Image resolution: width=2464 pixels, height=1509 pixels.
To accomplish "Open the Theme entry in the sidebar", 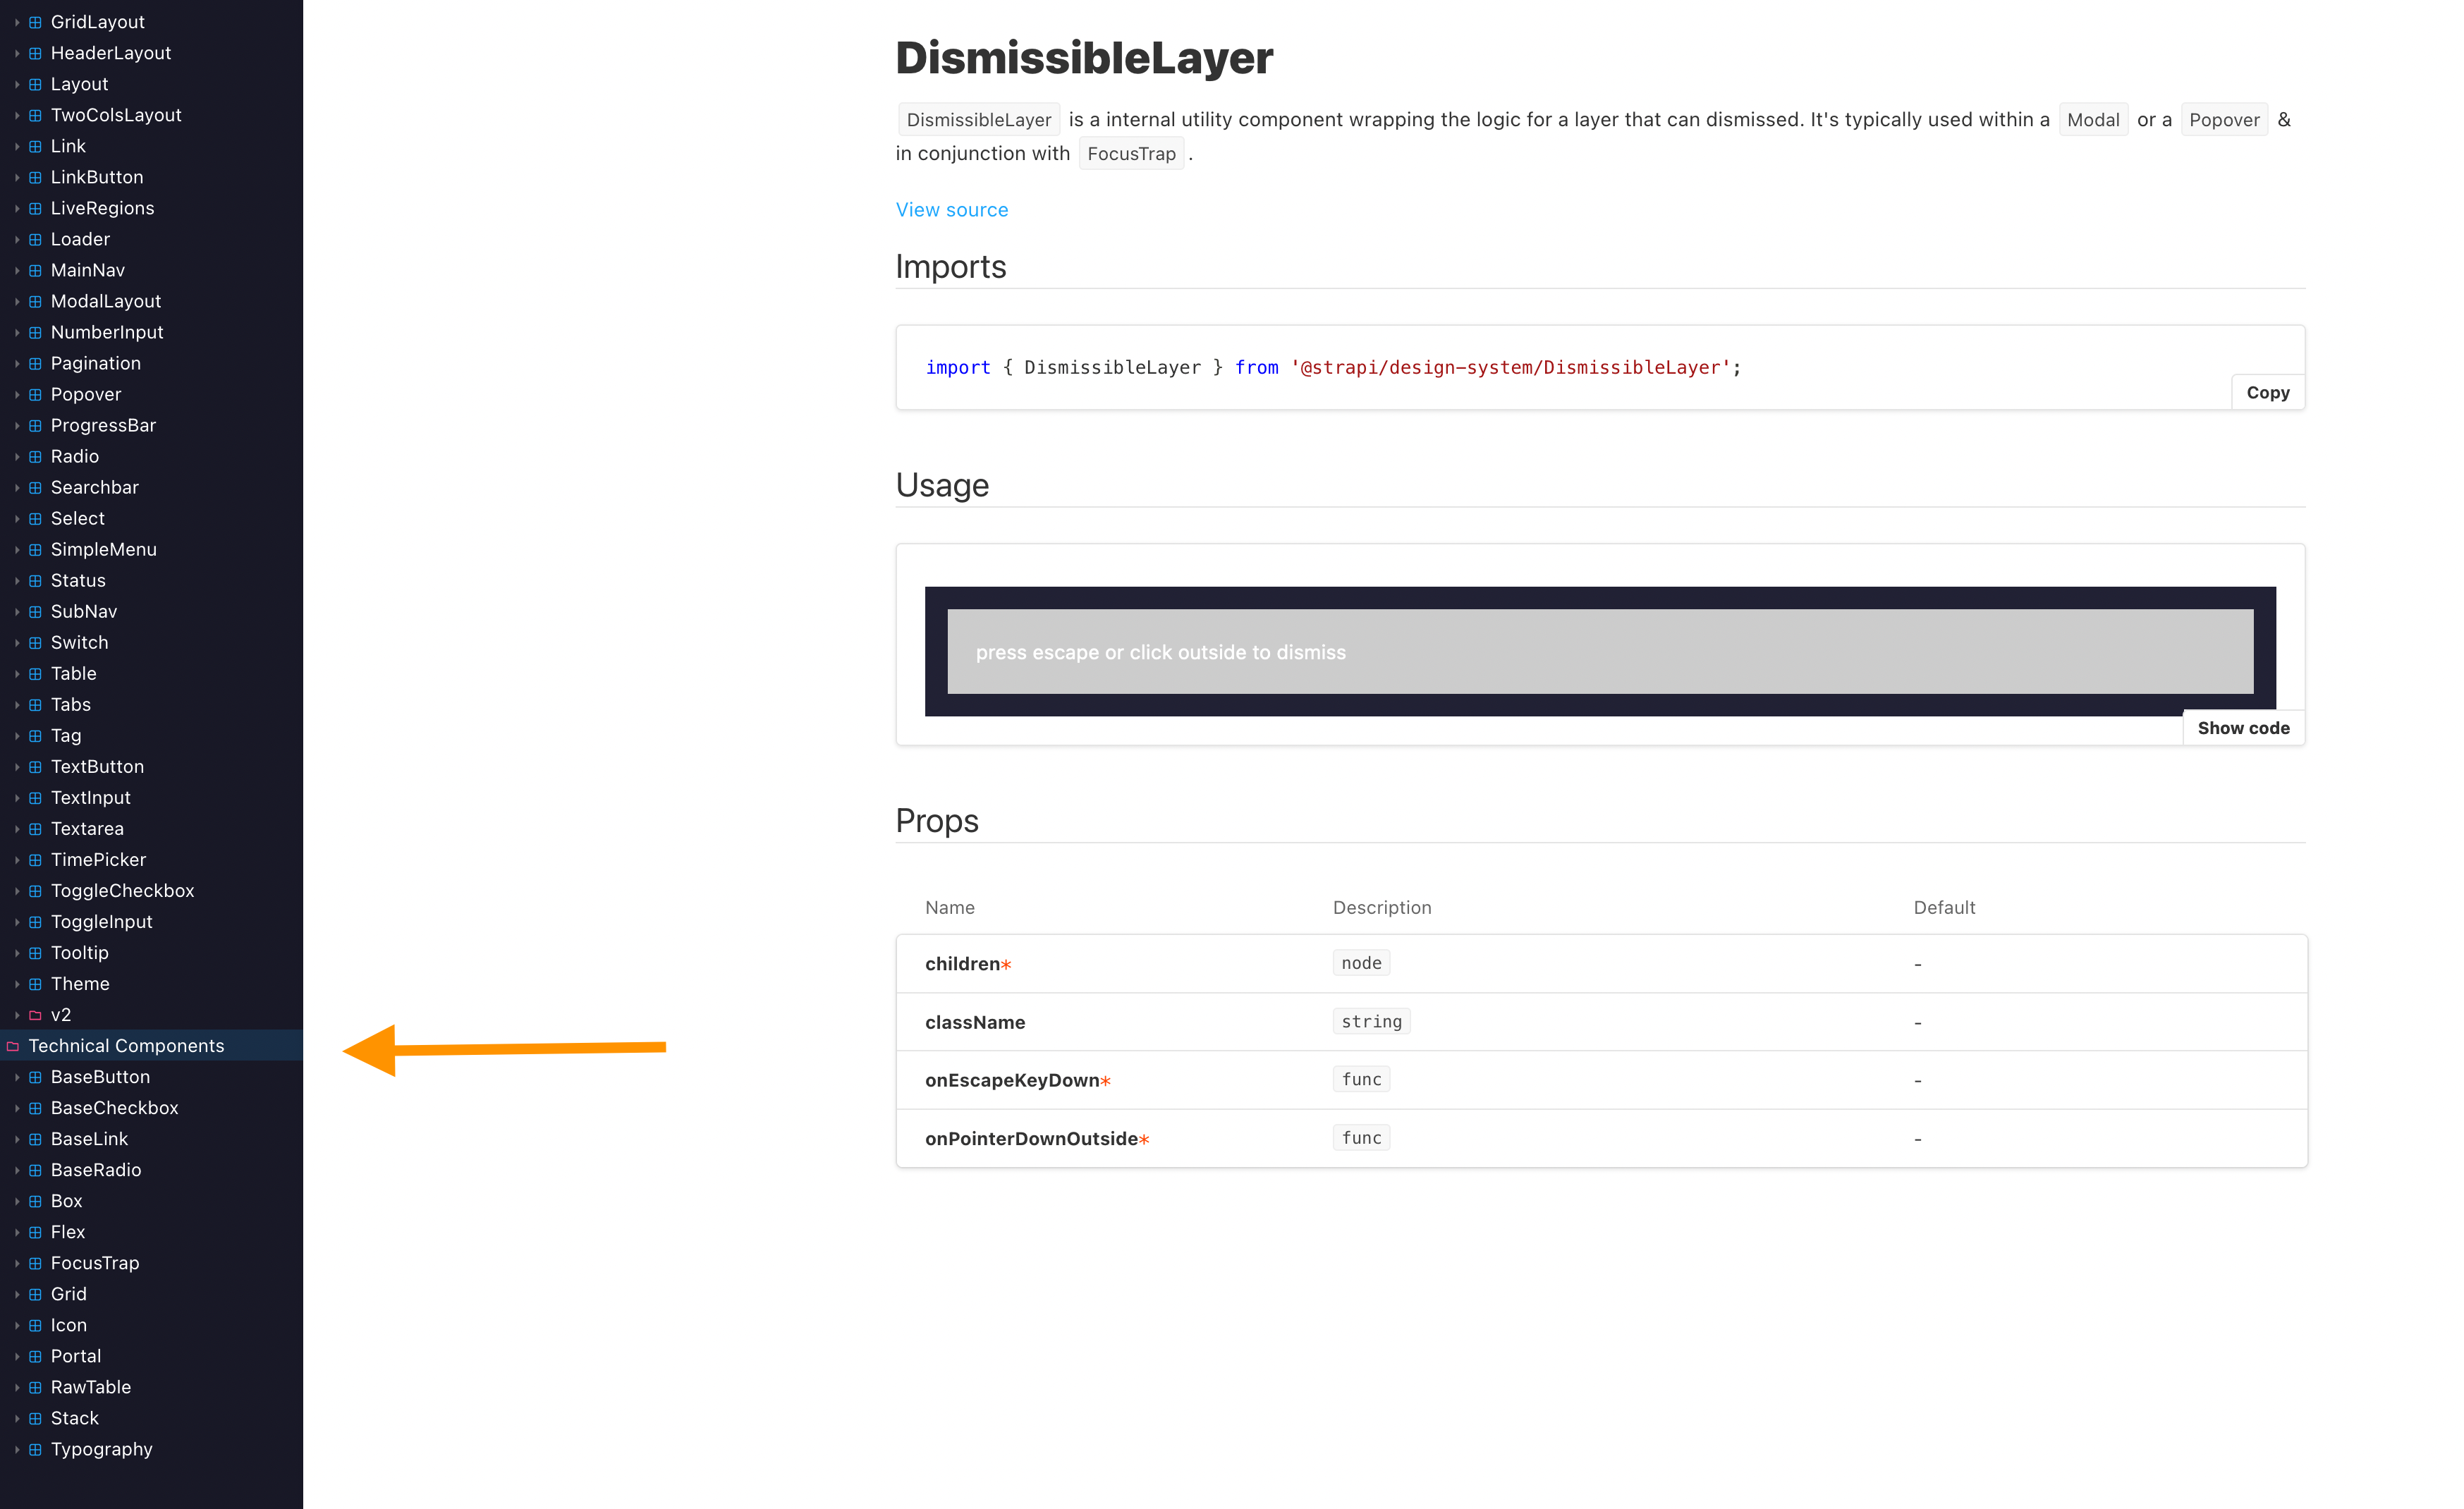I will pos(80,983).
